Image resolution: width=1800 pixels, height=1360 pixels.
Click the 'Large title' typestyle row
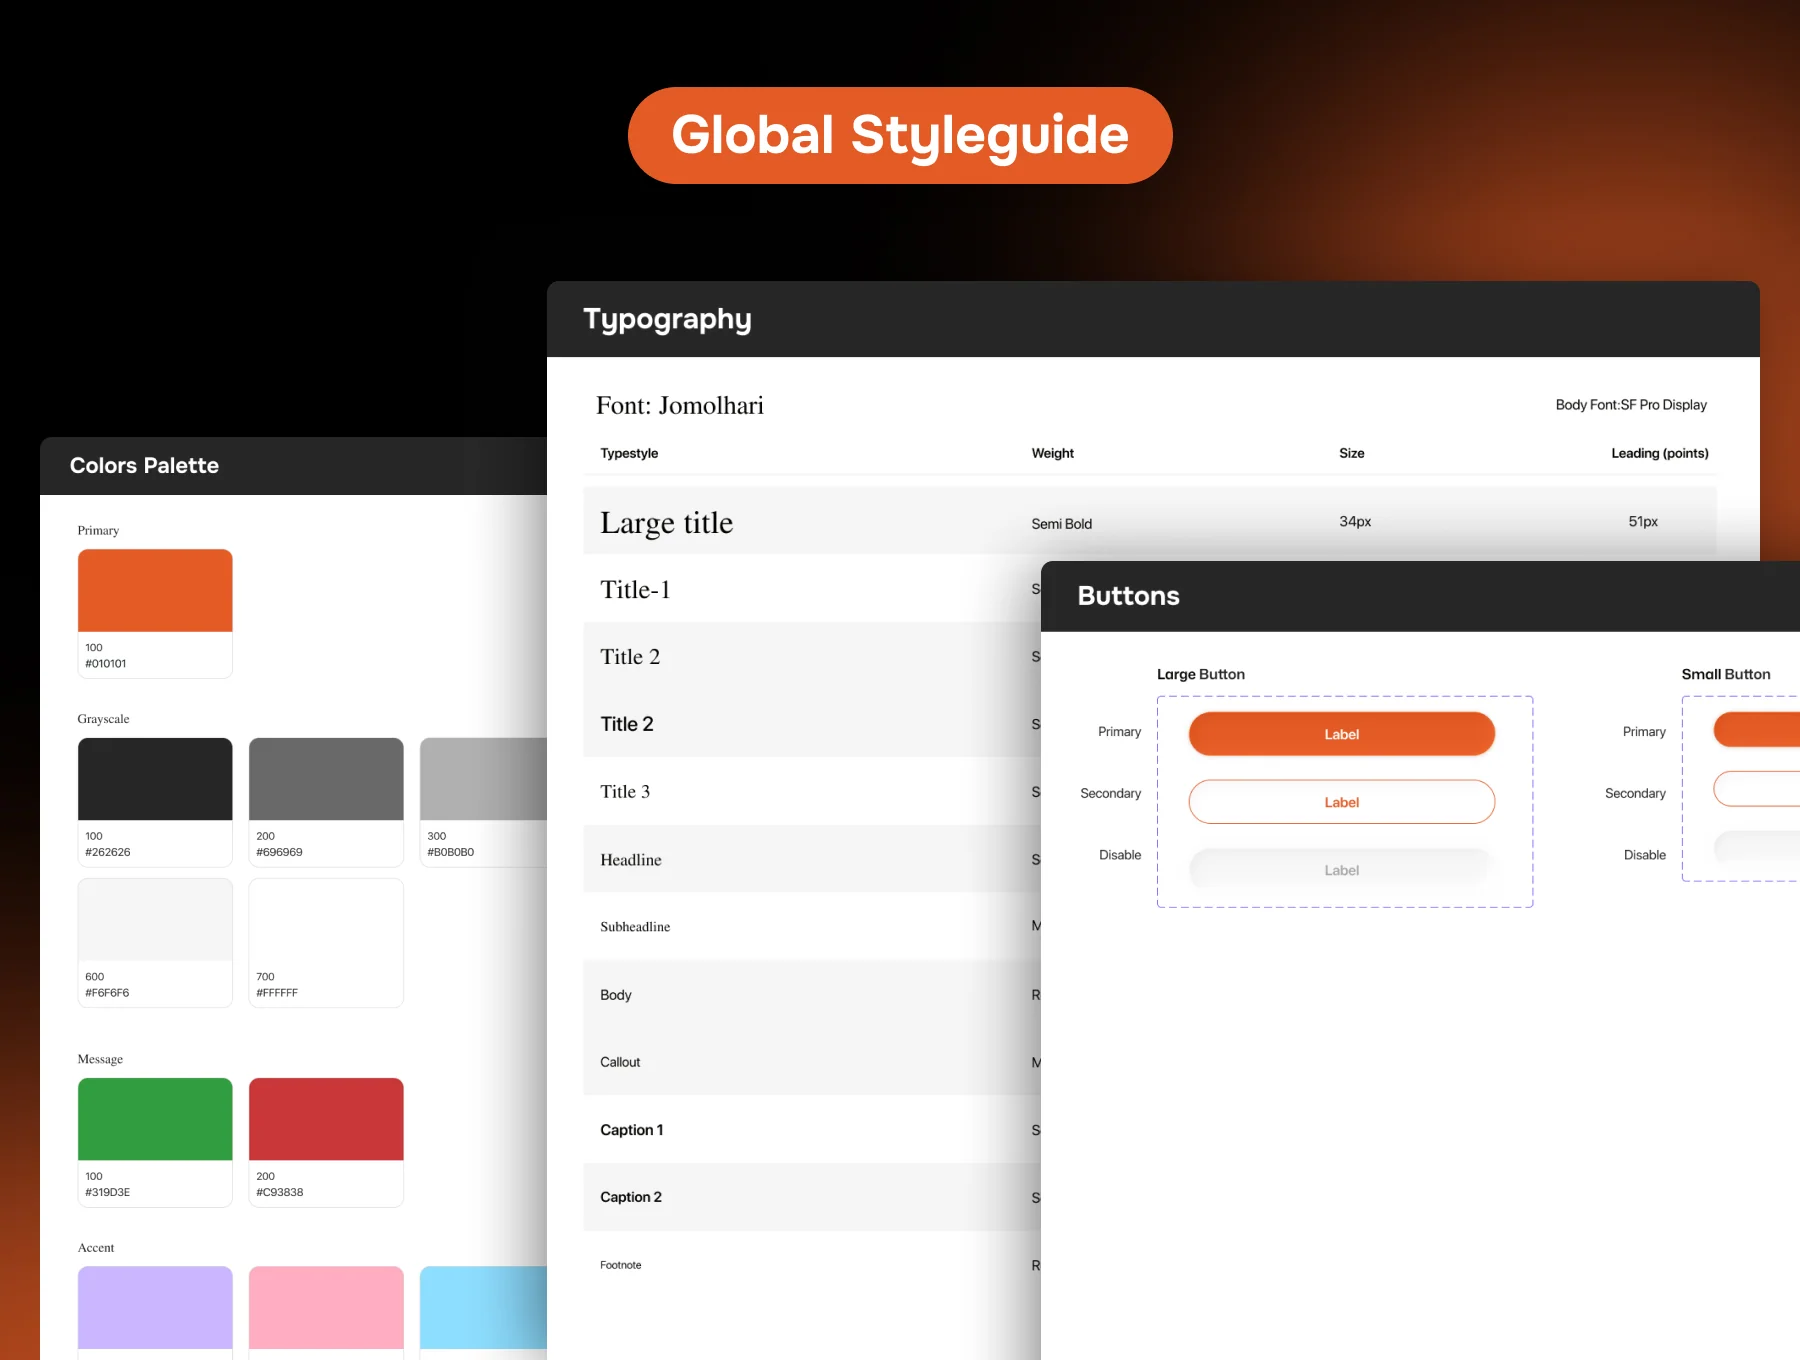click(x=1150, y=521)
